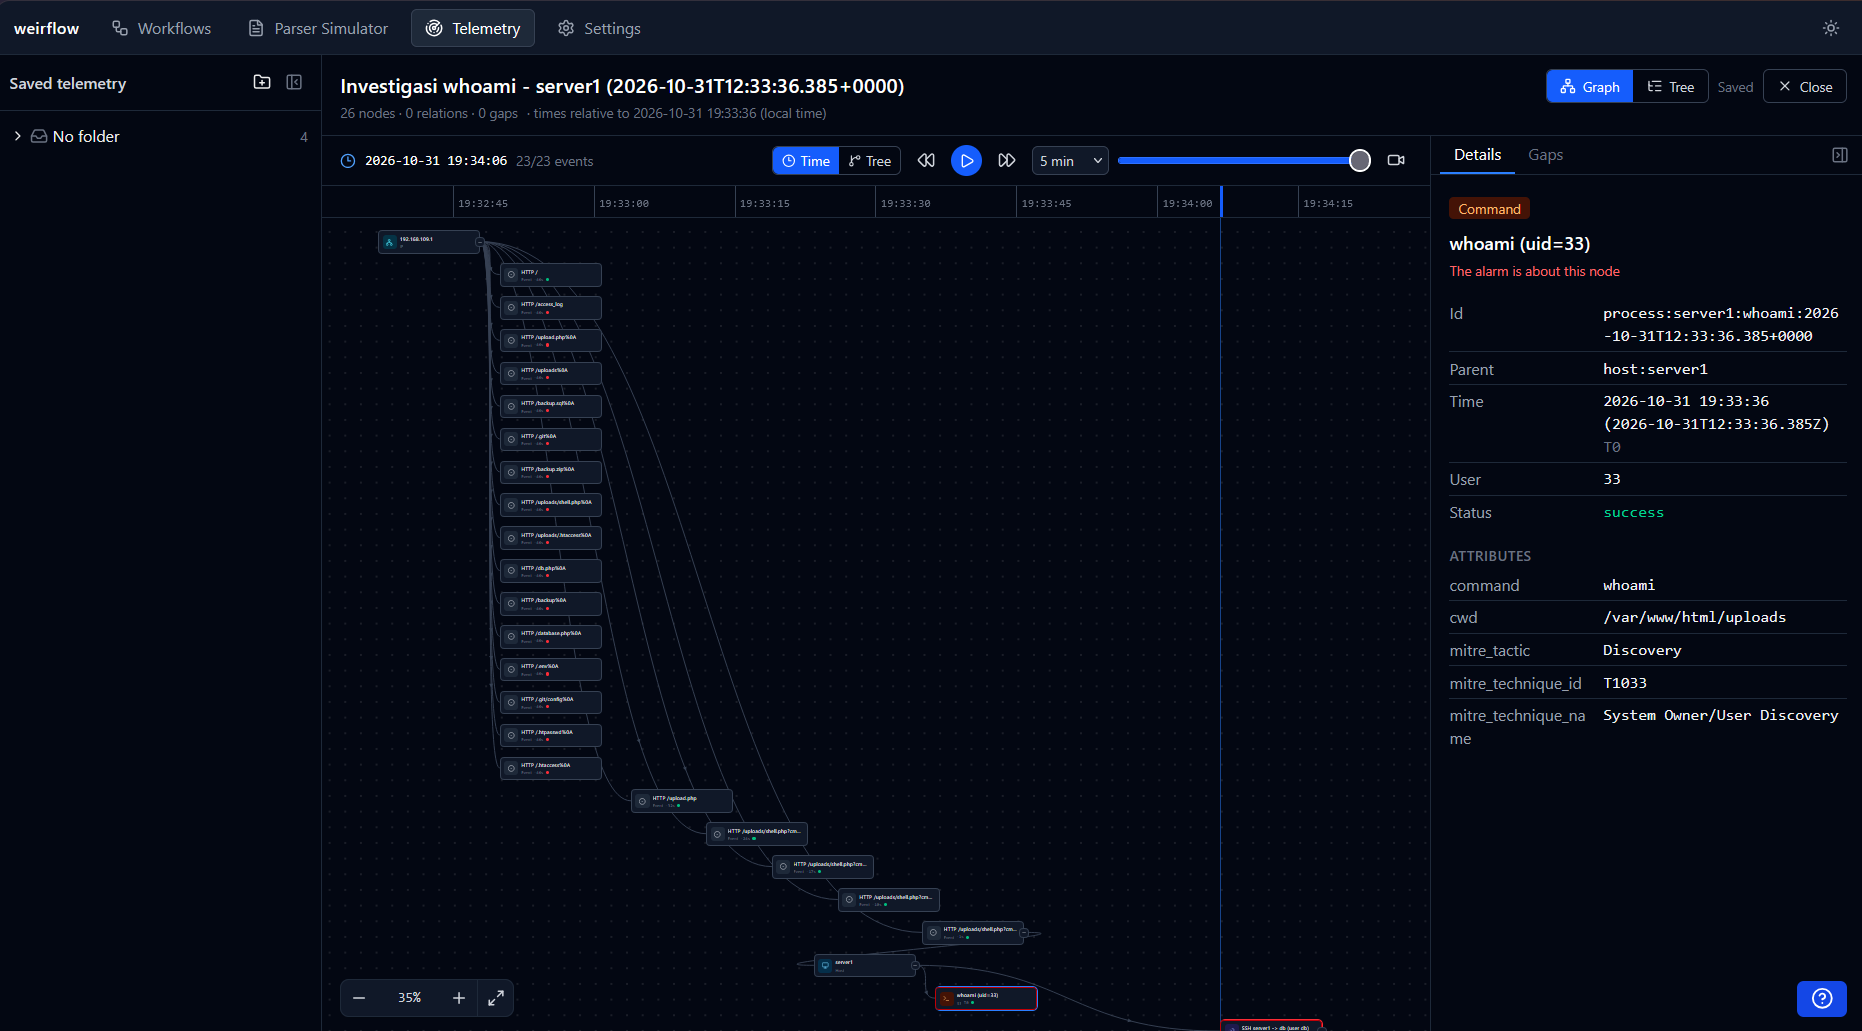Collapse the Details side panel icon
The height and width of the screenshot is (1031, 1862).
[x=1839, y=155]
